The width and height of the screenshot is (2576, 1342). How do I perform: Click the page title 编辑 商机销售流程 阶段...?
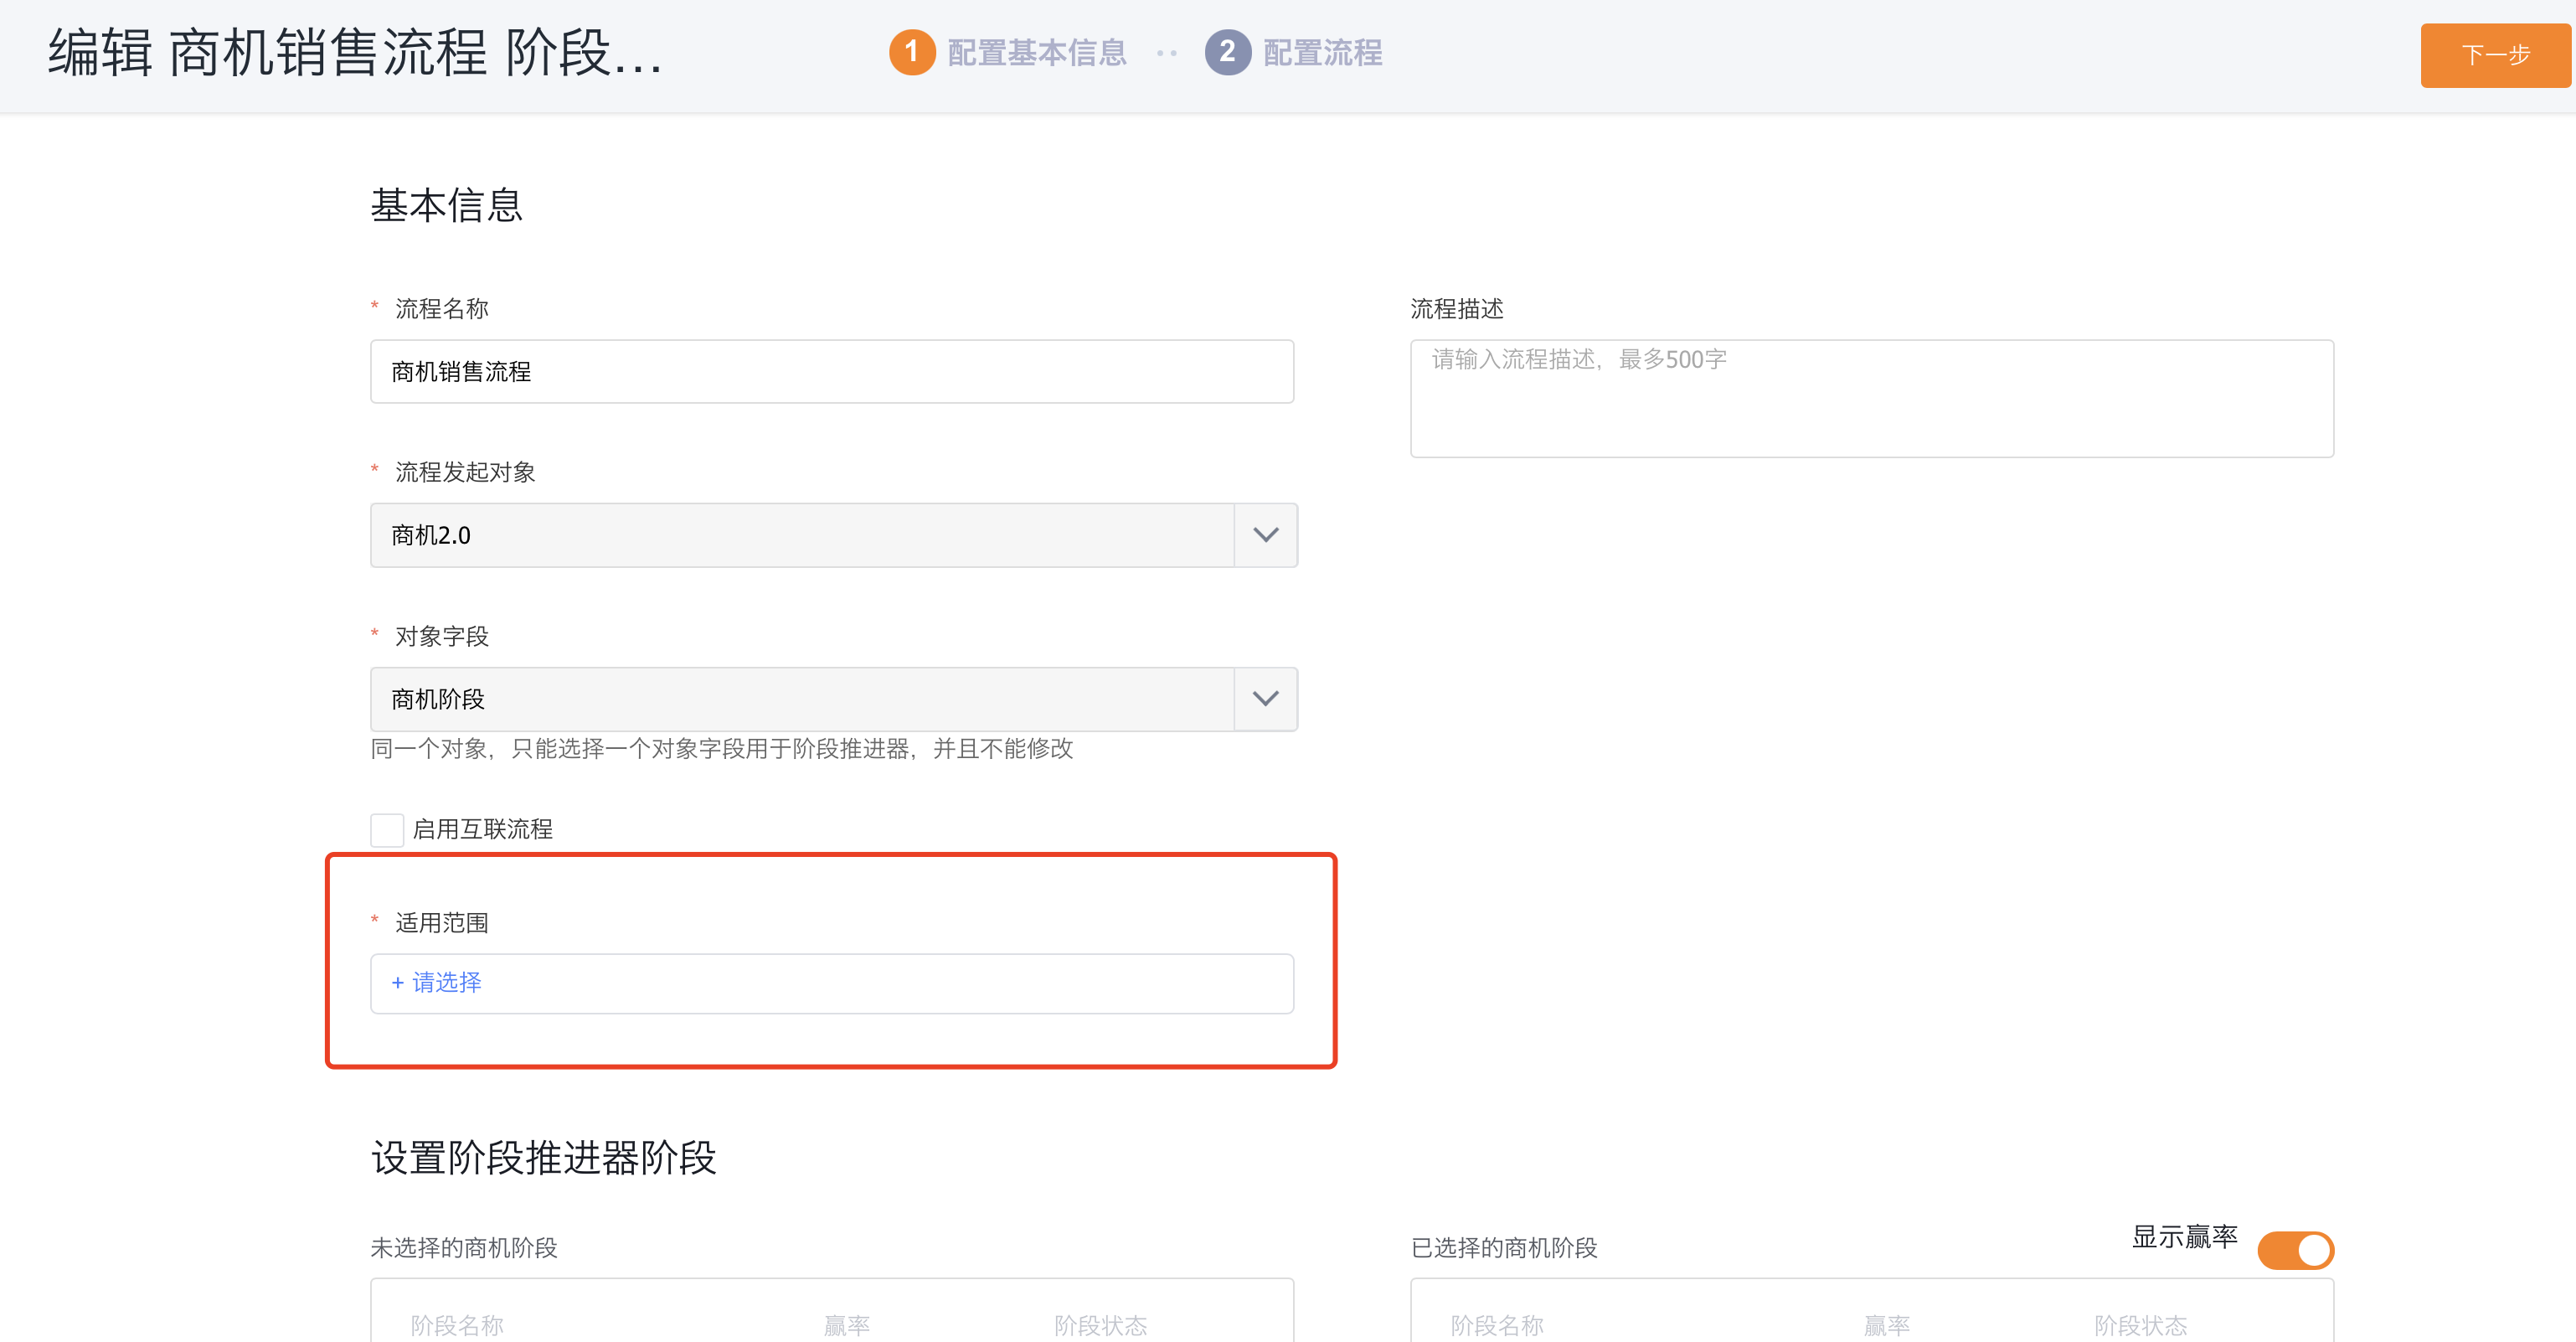coord(355,52)
